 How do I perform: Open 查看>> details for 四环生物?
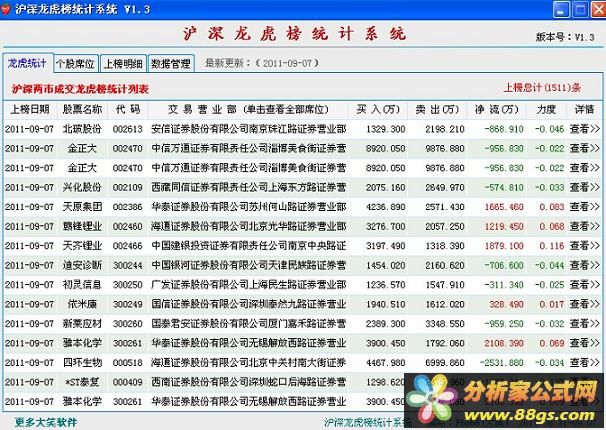point(584,363)
